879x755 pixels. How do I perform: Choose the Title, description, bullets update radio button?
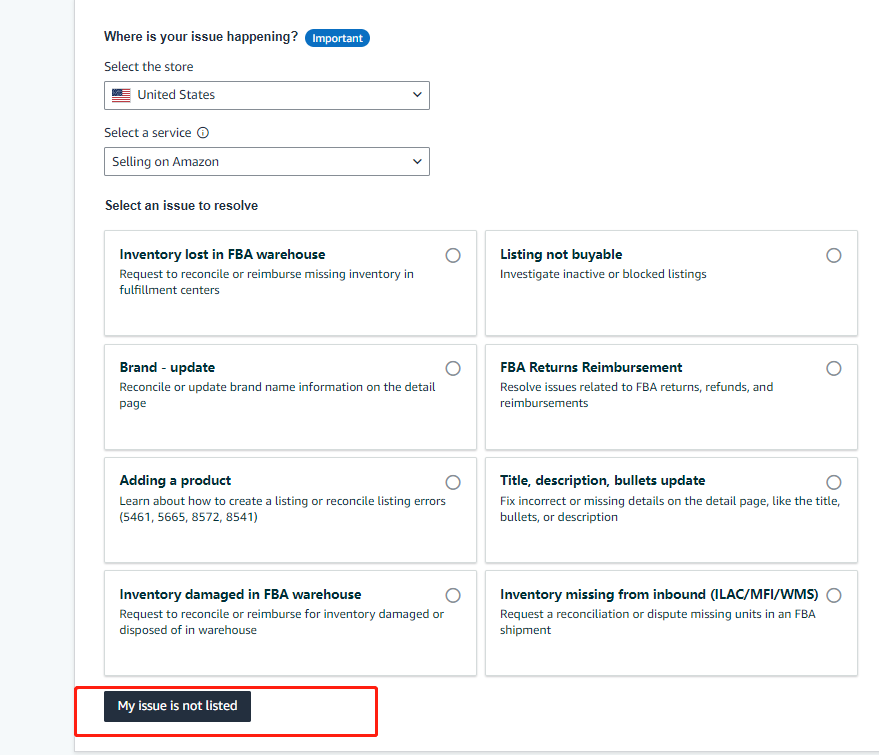coord(834,482)
